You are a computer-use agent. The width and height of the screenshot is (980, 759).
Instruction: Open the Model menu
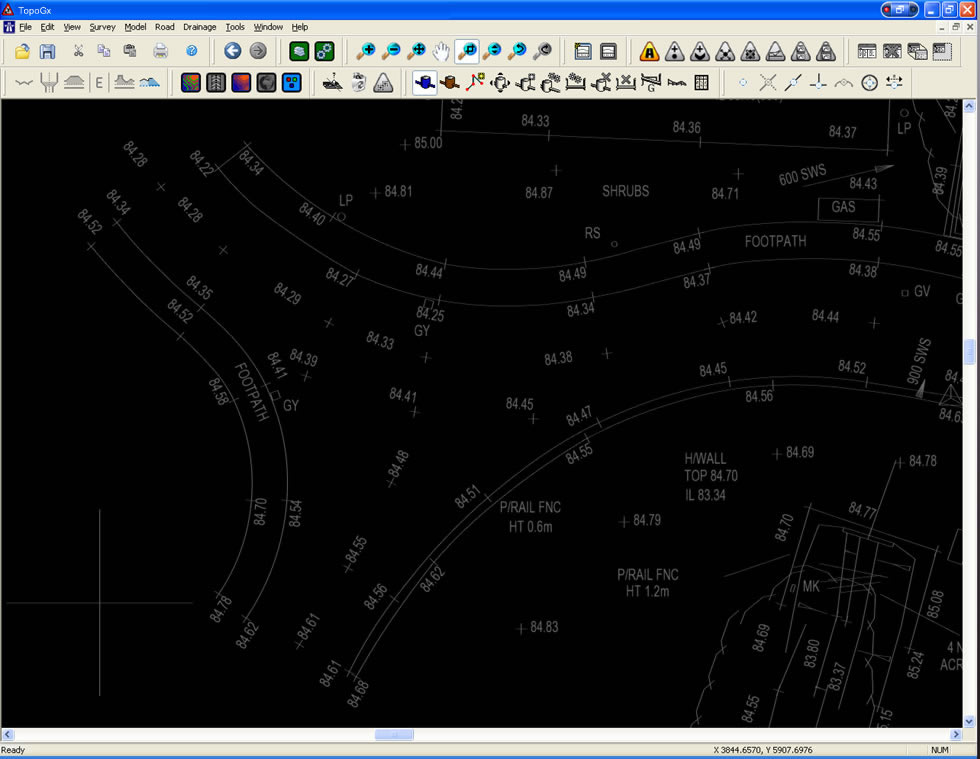click(x=135, y=27)
